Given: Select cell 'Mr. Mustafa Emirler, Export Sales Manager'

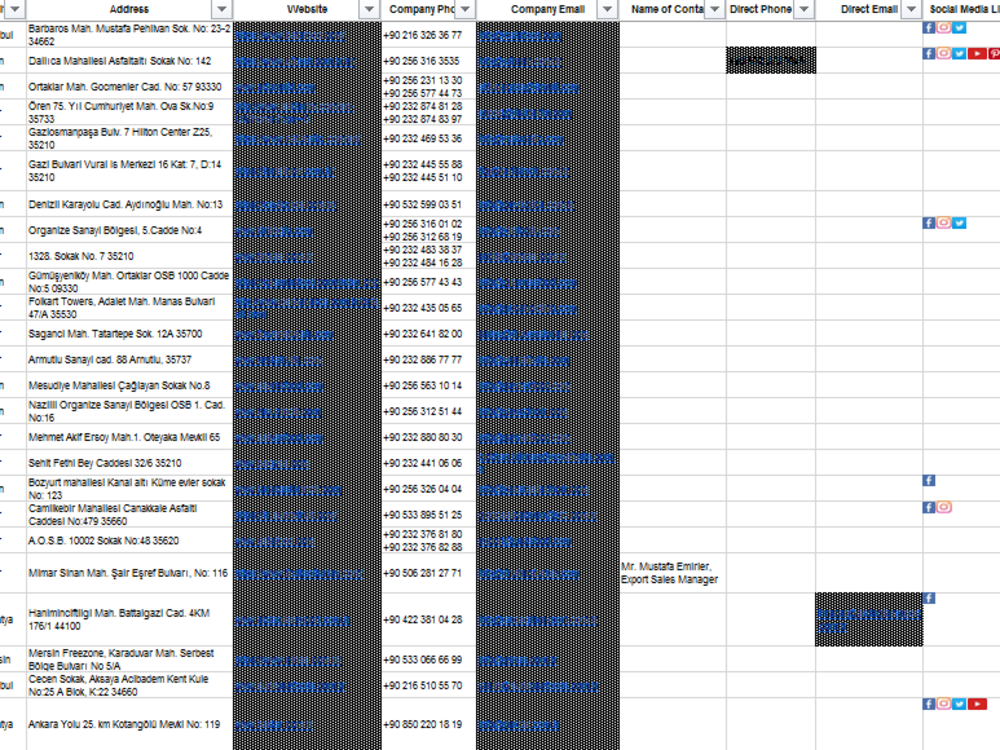Looking at the screenshot, I should [x=670, y=573].
